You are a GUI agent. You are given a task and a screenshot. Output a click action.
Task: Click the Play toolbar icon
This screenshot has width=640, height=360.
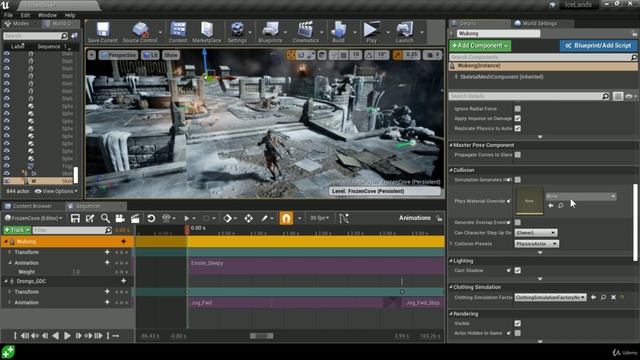pos(371,32)
